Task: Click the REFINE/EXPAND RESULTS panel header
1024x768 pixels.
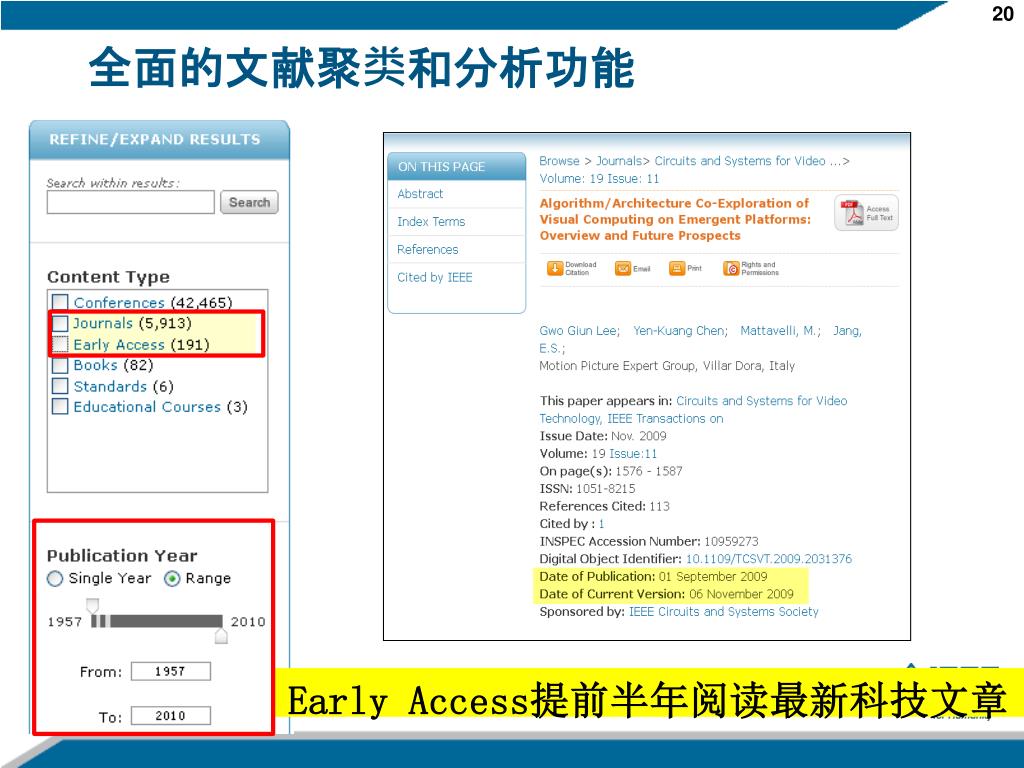Action: point(159,140)
